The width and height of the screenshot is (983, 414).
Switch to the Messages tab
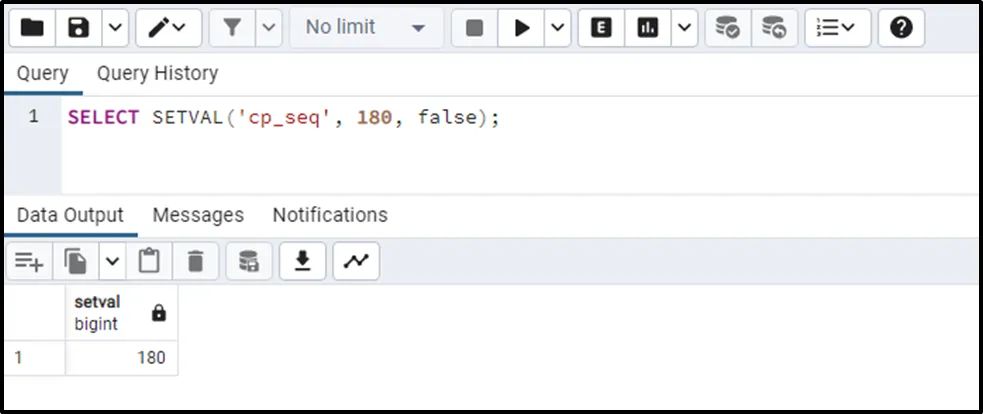(198, 215)
